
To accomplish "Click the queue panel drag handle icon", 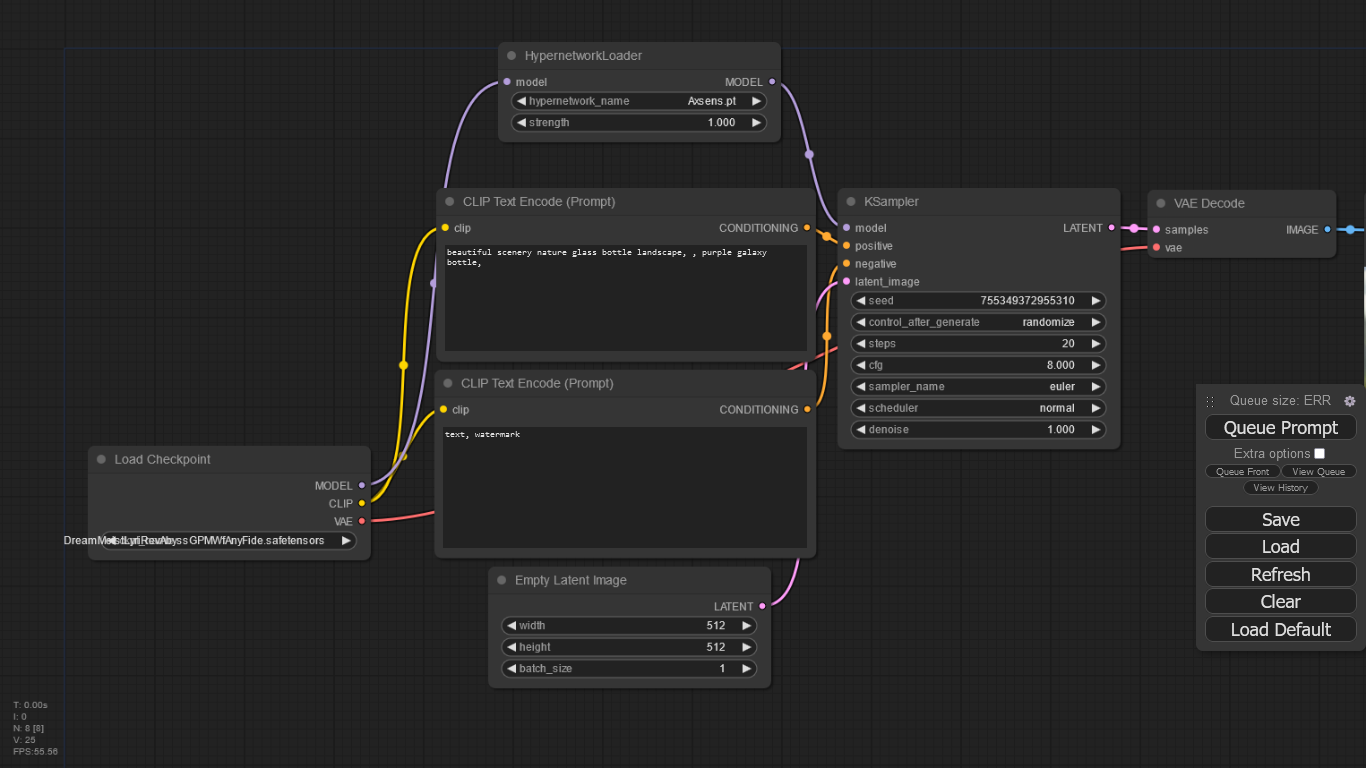I will pyautogui.click(x=1210, y=400).
